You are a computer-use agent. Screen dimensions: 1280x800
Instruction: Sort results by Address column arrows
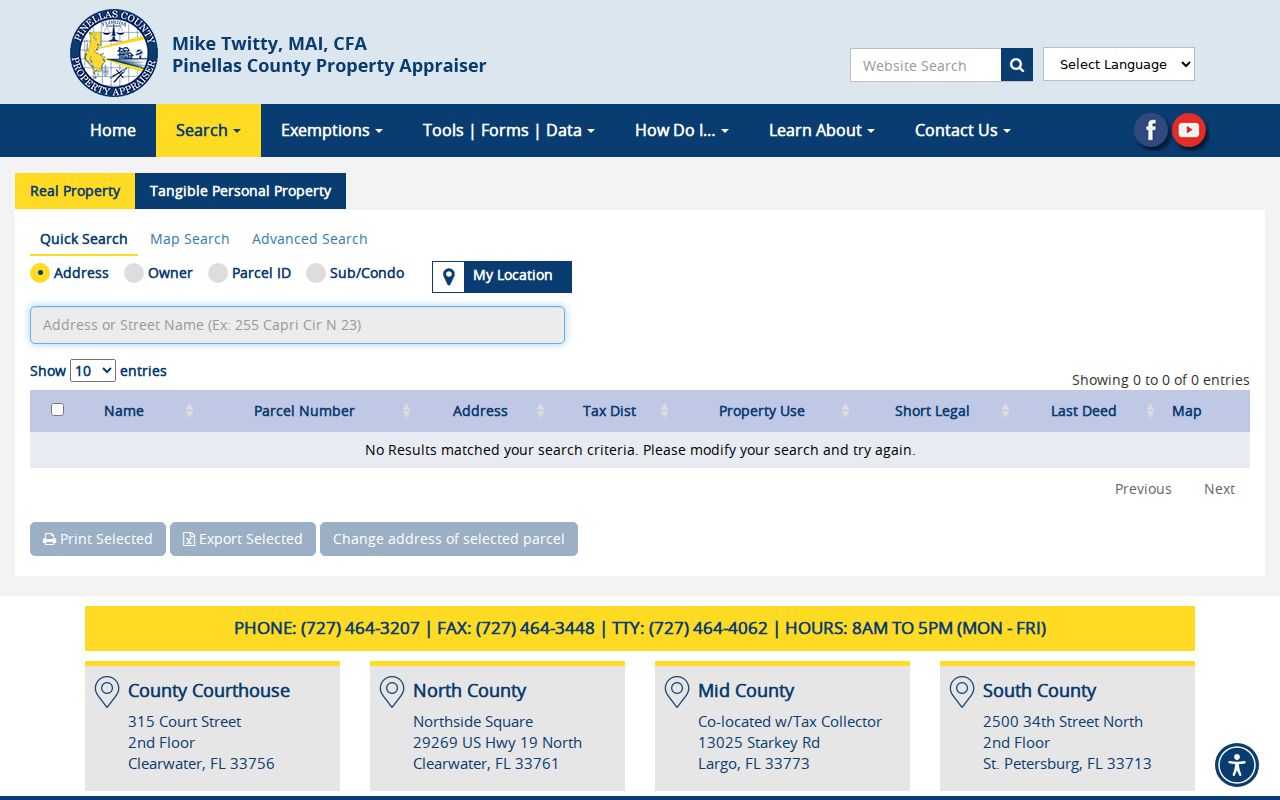click(540, 411)
